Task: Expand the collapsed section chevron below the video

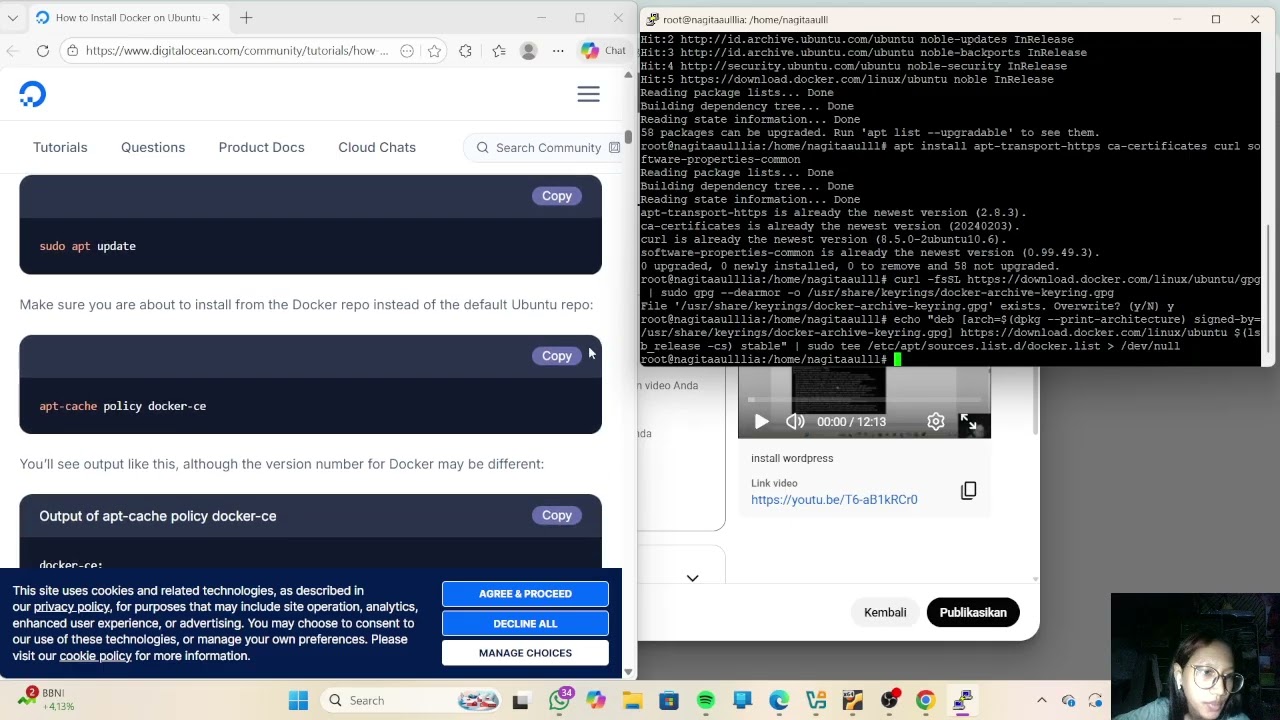Action: click(x=692, y=578)
